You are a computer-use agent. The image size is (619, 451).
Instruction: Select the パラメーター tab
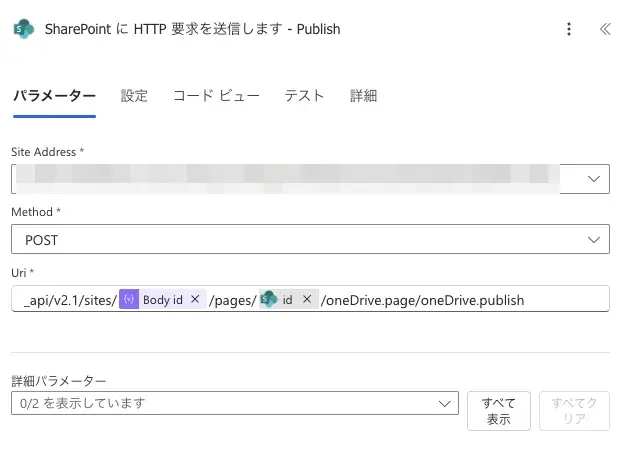pyautogui.click(x=54, y=96)
